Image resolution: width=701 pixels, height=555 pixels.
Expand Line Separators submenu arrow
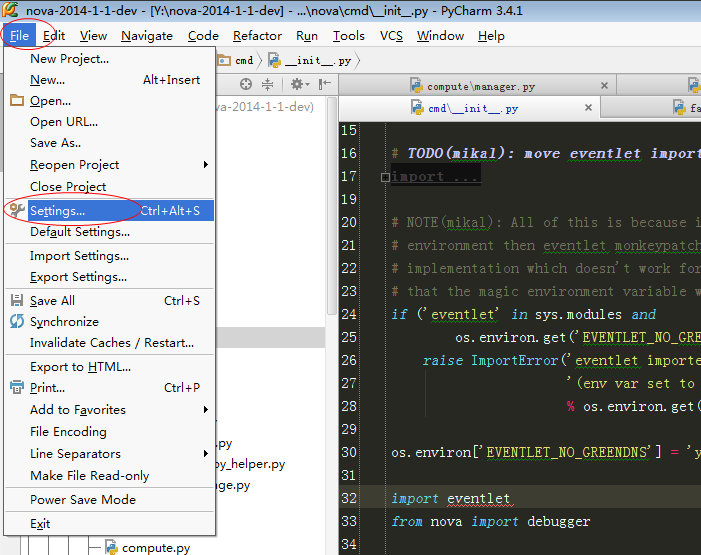tap(206, 453)
